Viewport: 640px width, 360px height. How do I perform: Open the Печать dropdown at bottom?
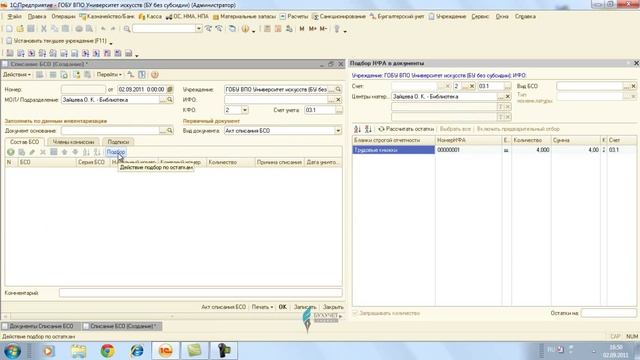262,307
